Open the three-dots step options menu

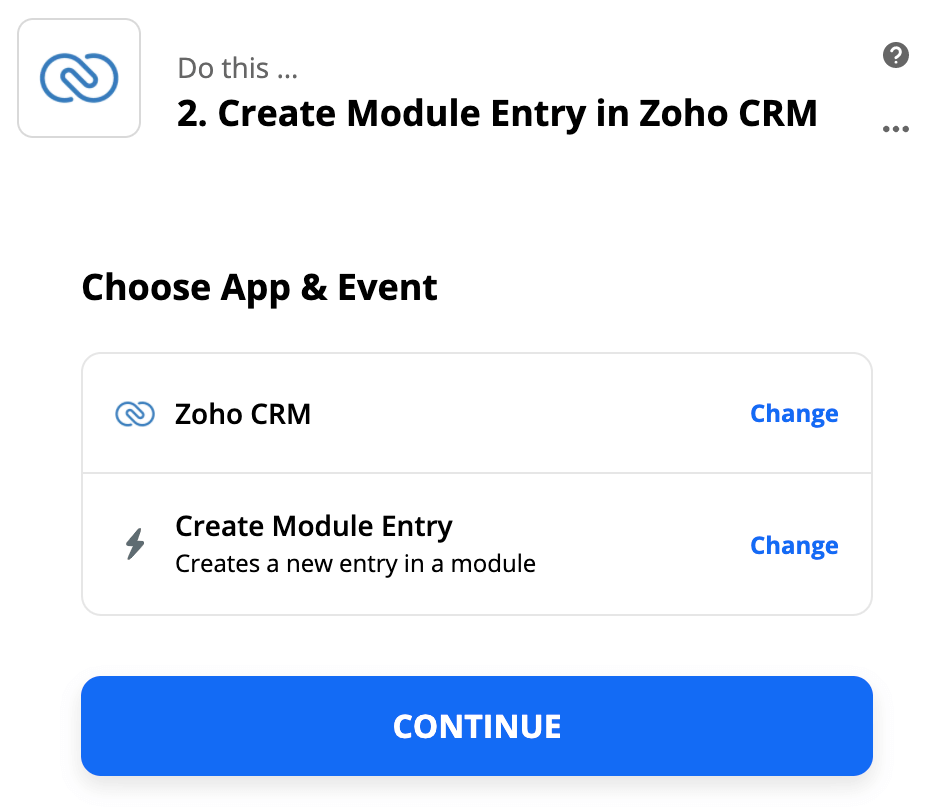[x=895, y=129]
